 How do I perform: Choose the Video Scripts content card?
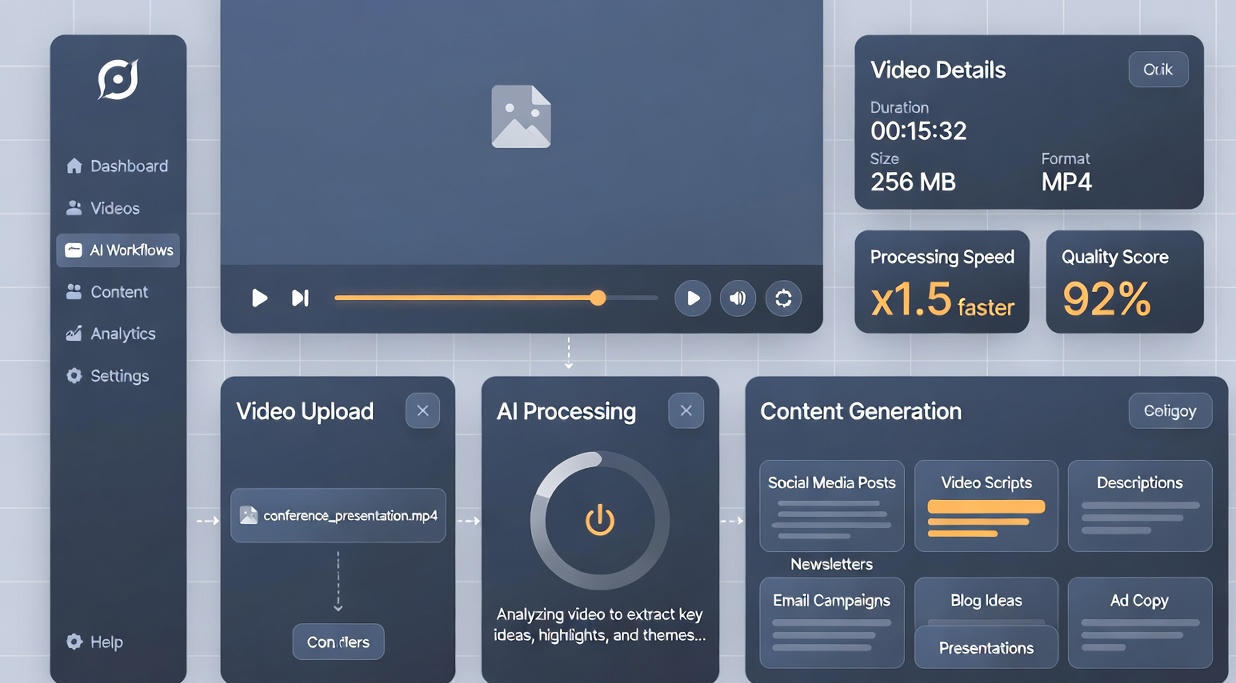(986, 506)
